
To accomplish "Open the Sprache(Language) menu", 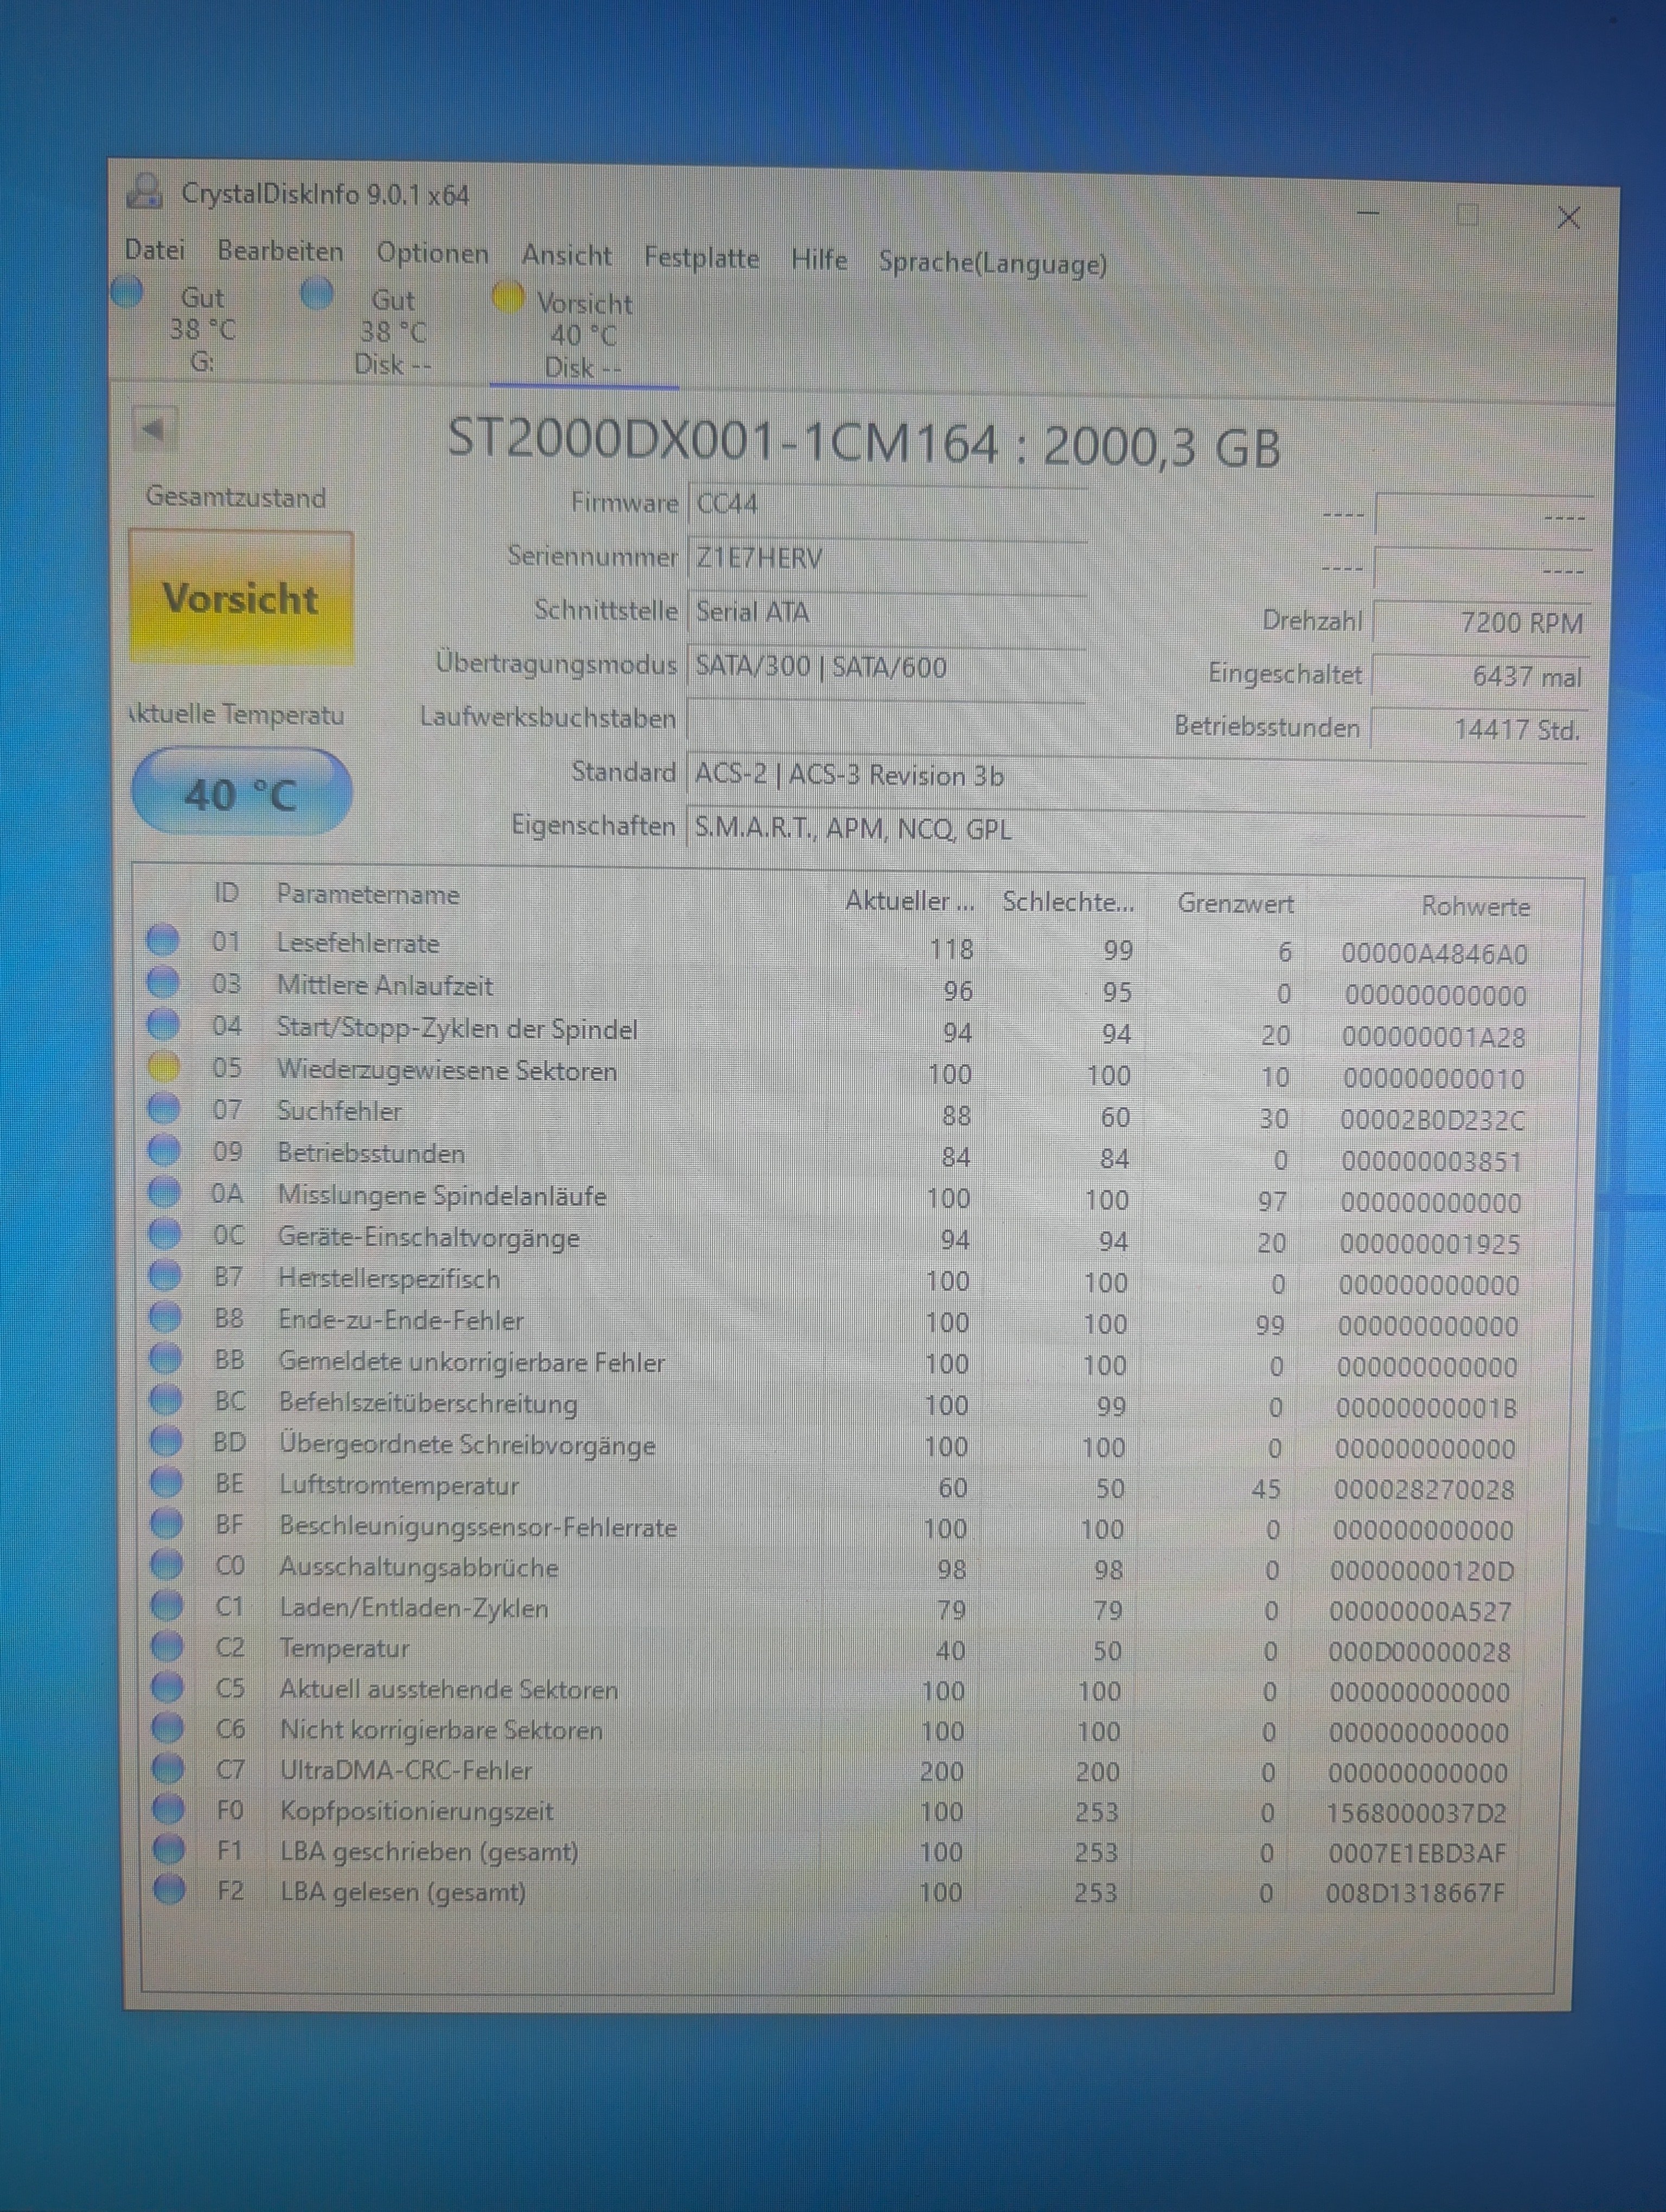I will (992, 263).
